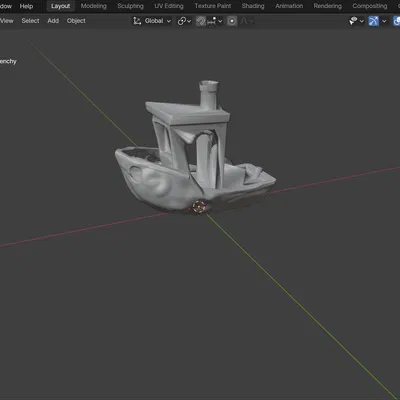
Task: Open the Rendering workspace tab
Action: pyautogui.click(x=327, y=6)
